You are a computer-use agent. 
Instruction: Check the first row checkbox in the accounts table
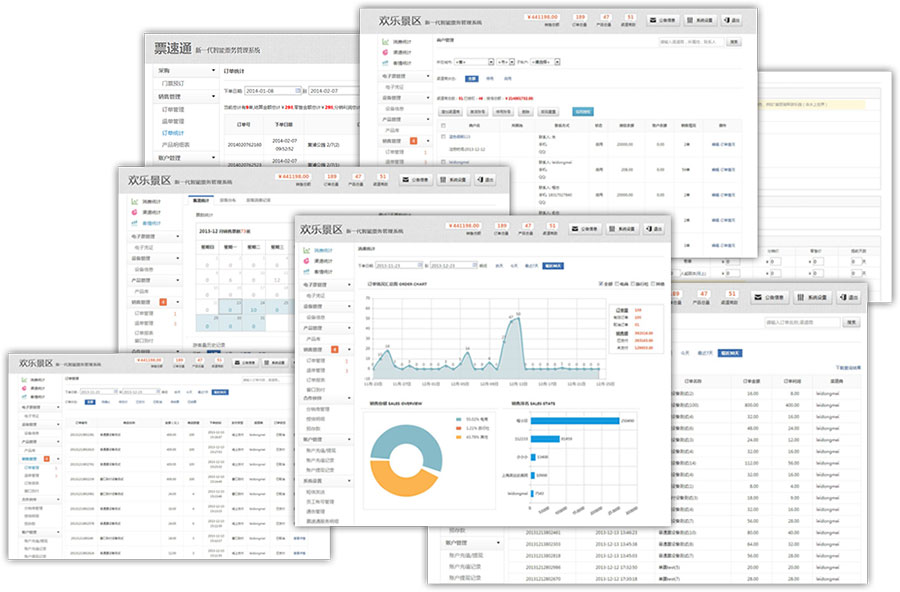443,137
